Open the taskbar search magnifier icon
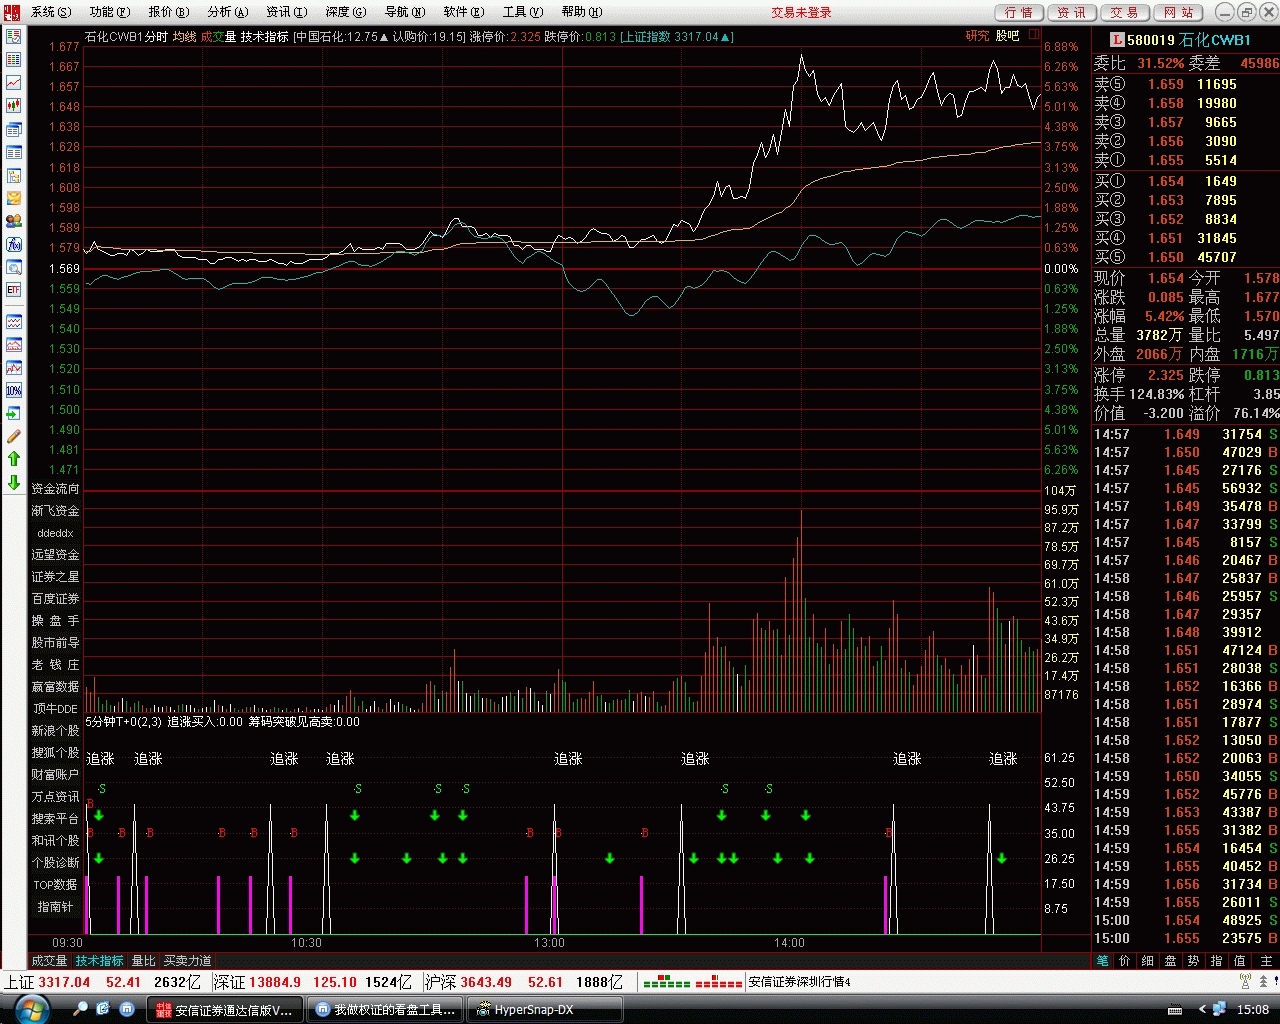1280x1024 pixels. point(80,1009)
